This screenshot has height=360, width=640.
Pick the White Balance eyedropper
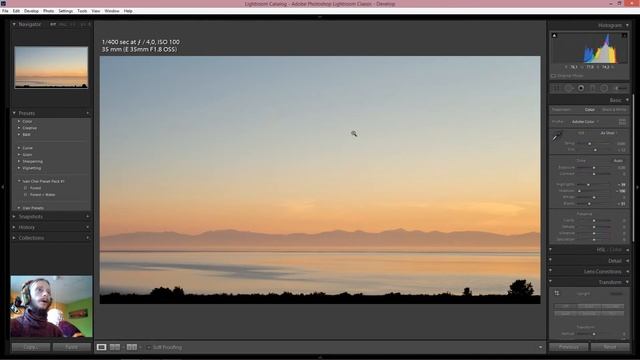[x=557, y=137]
